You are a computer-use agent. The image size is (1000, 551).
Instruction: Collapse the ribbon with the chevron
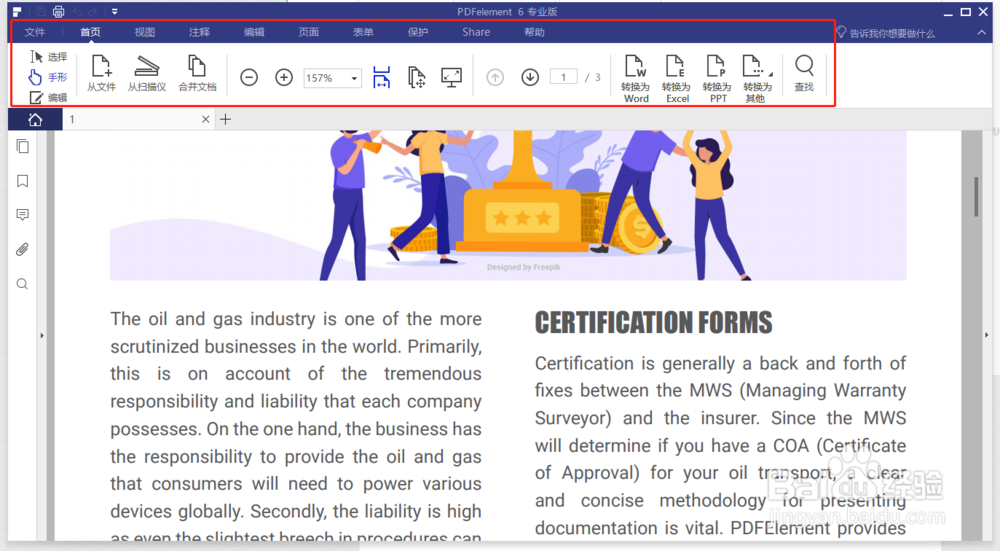click(982, 33)
